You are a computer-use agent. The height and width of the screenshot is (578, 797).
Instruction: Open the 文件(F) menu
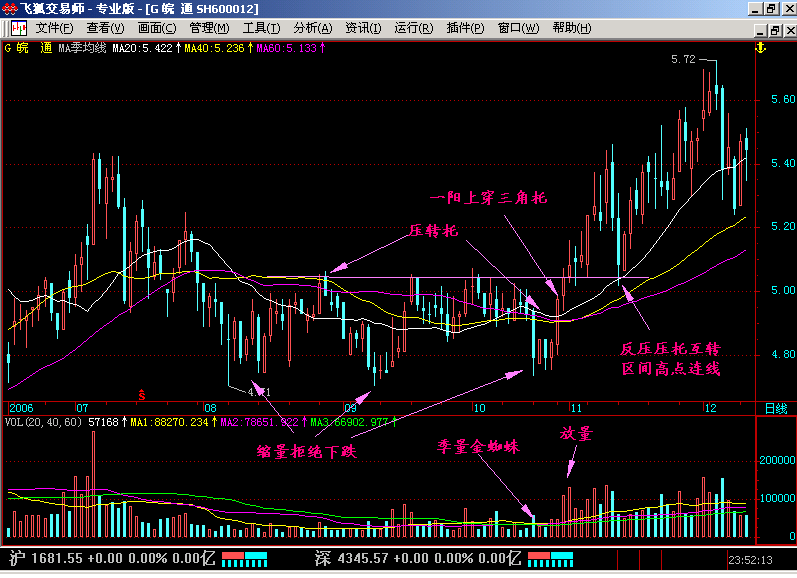(x=55, y=28)
